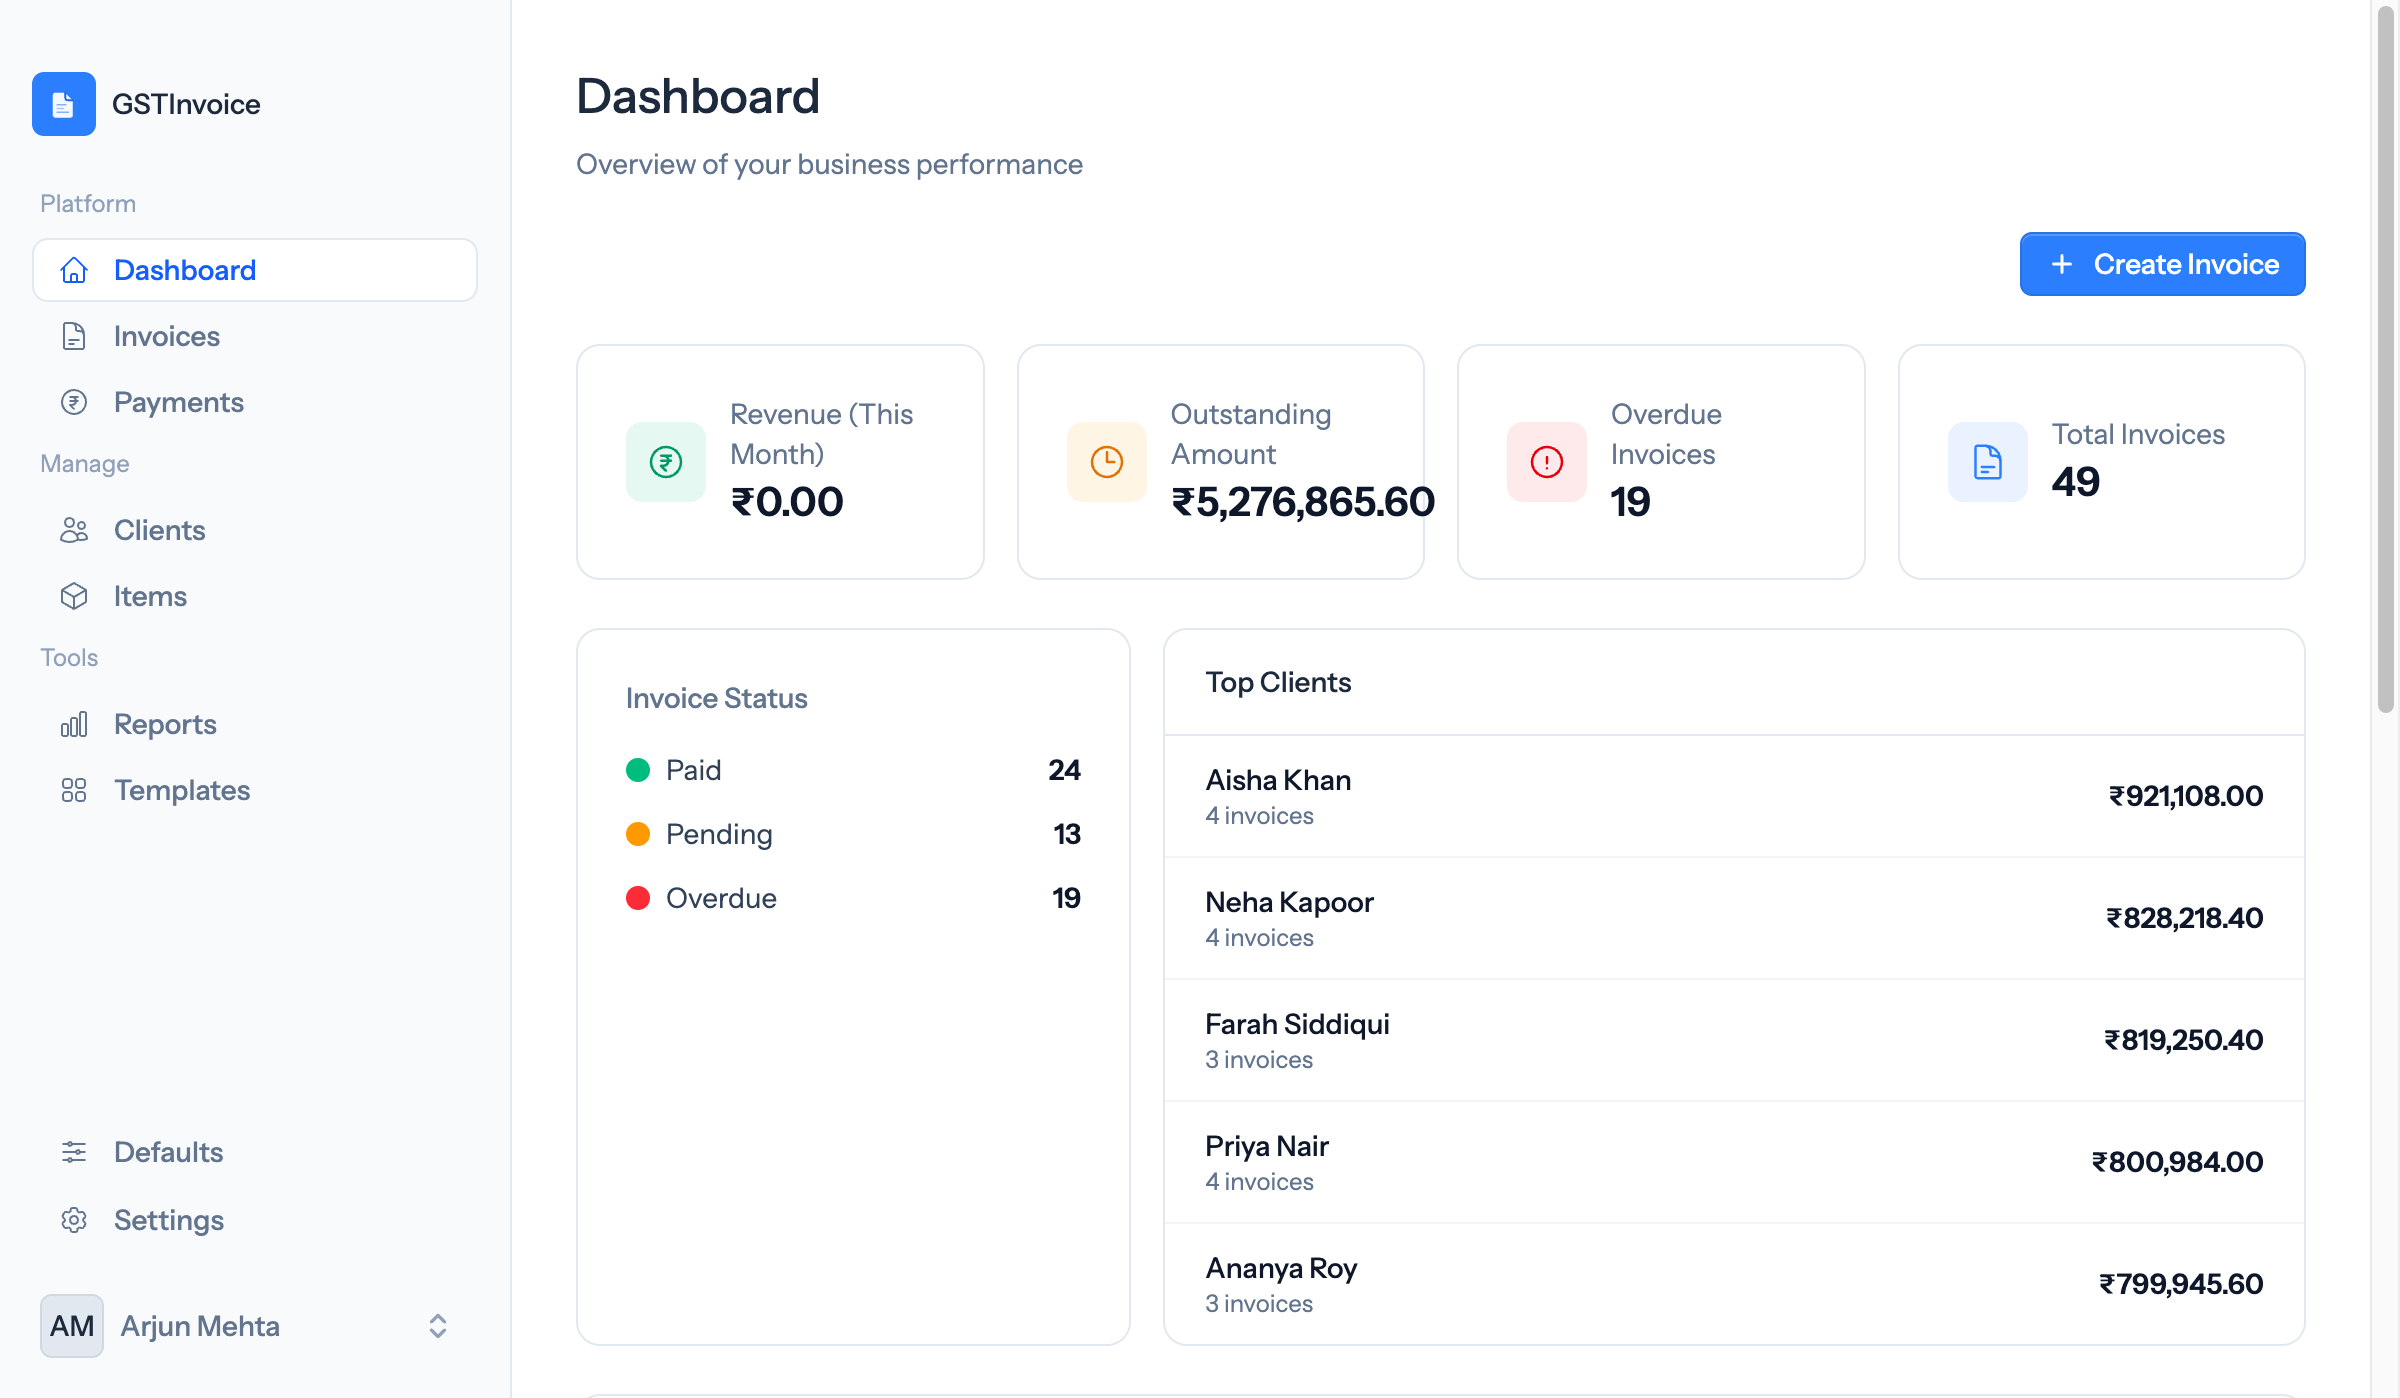Open the Reports tool
This screenshot has width=2400, height=1398.
click(255, 724)
